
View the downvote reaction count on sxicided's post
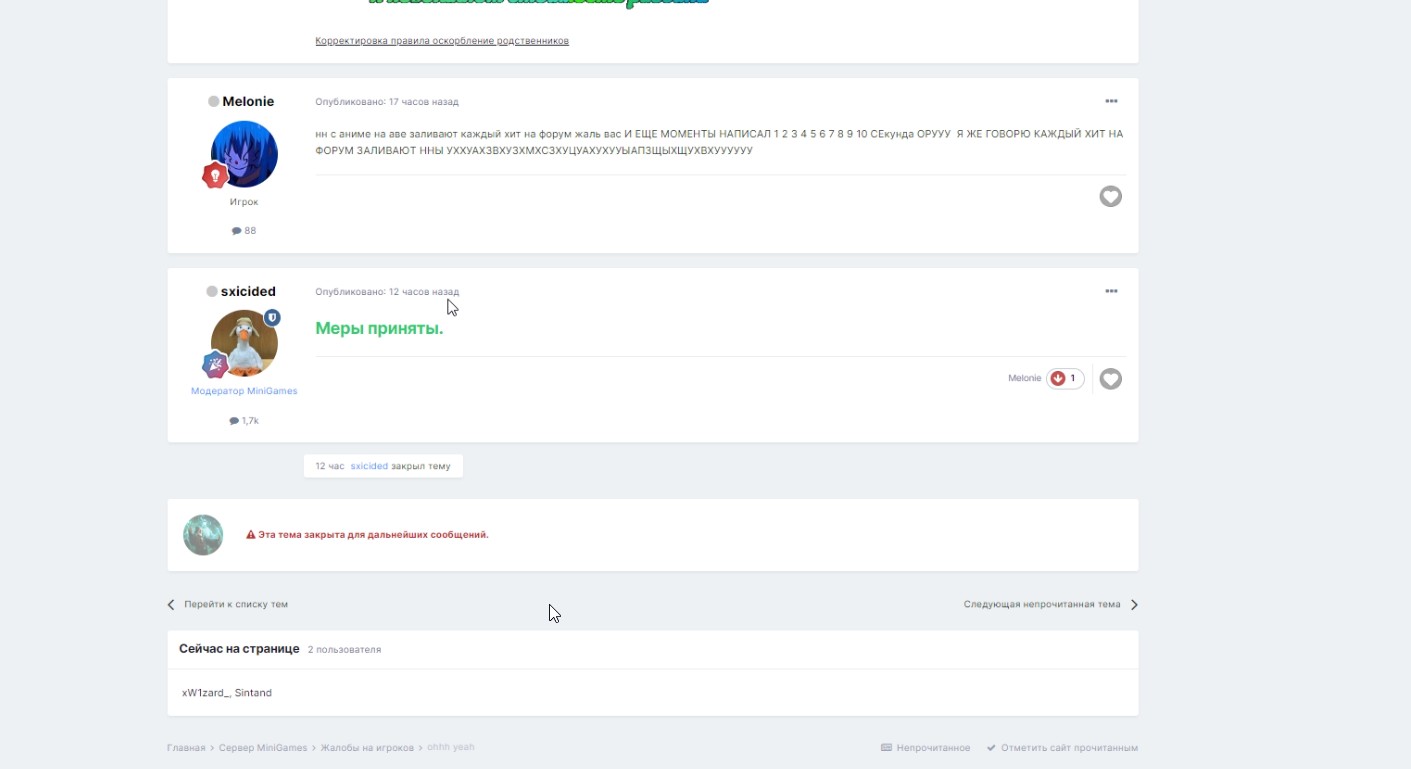(1065, 379)
